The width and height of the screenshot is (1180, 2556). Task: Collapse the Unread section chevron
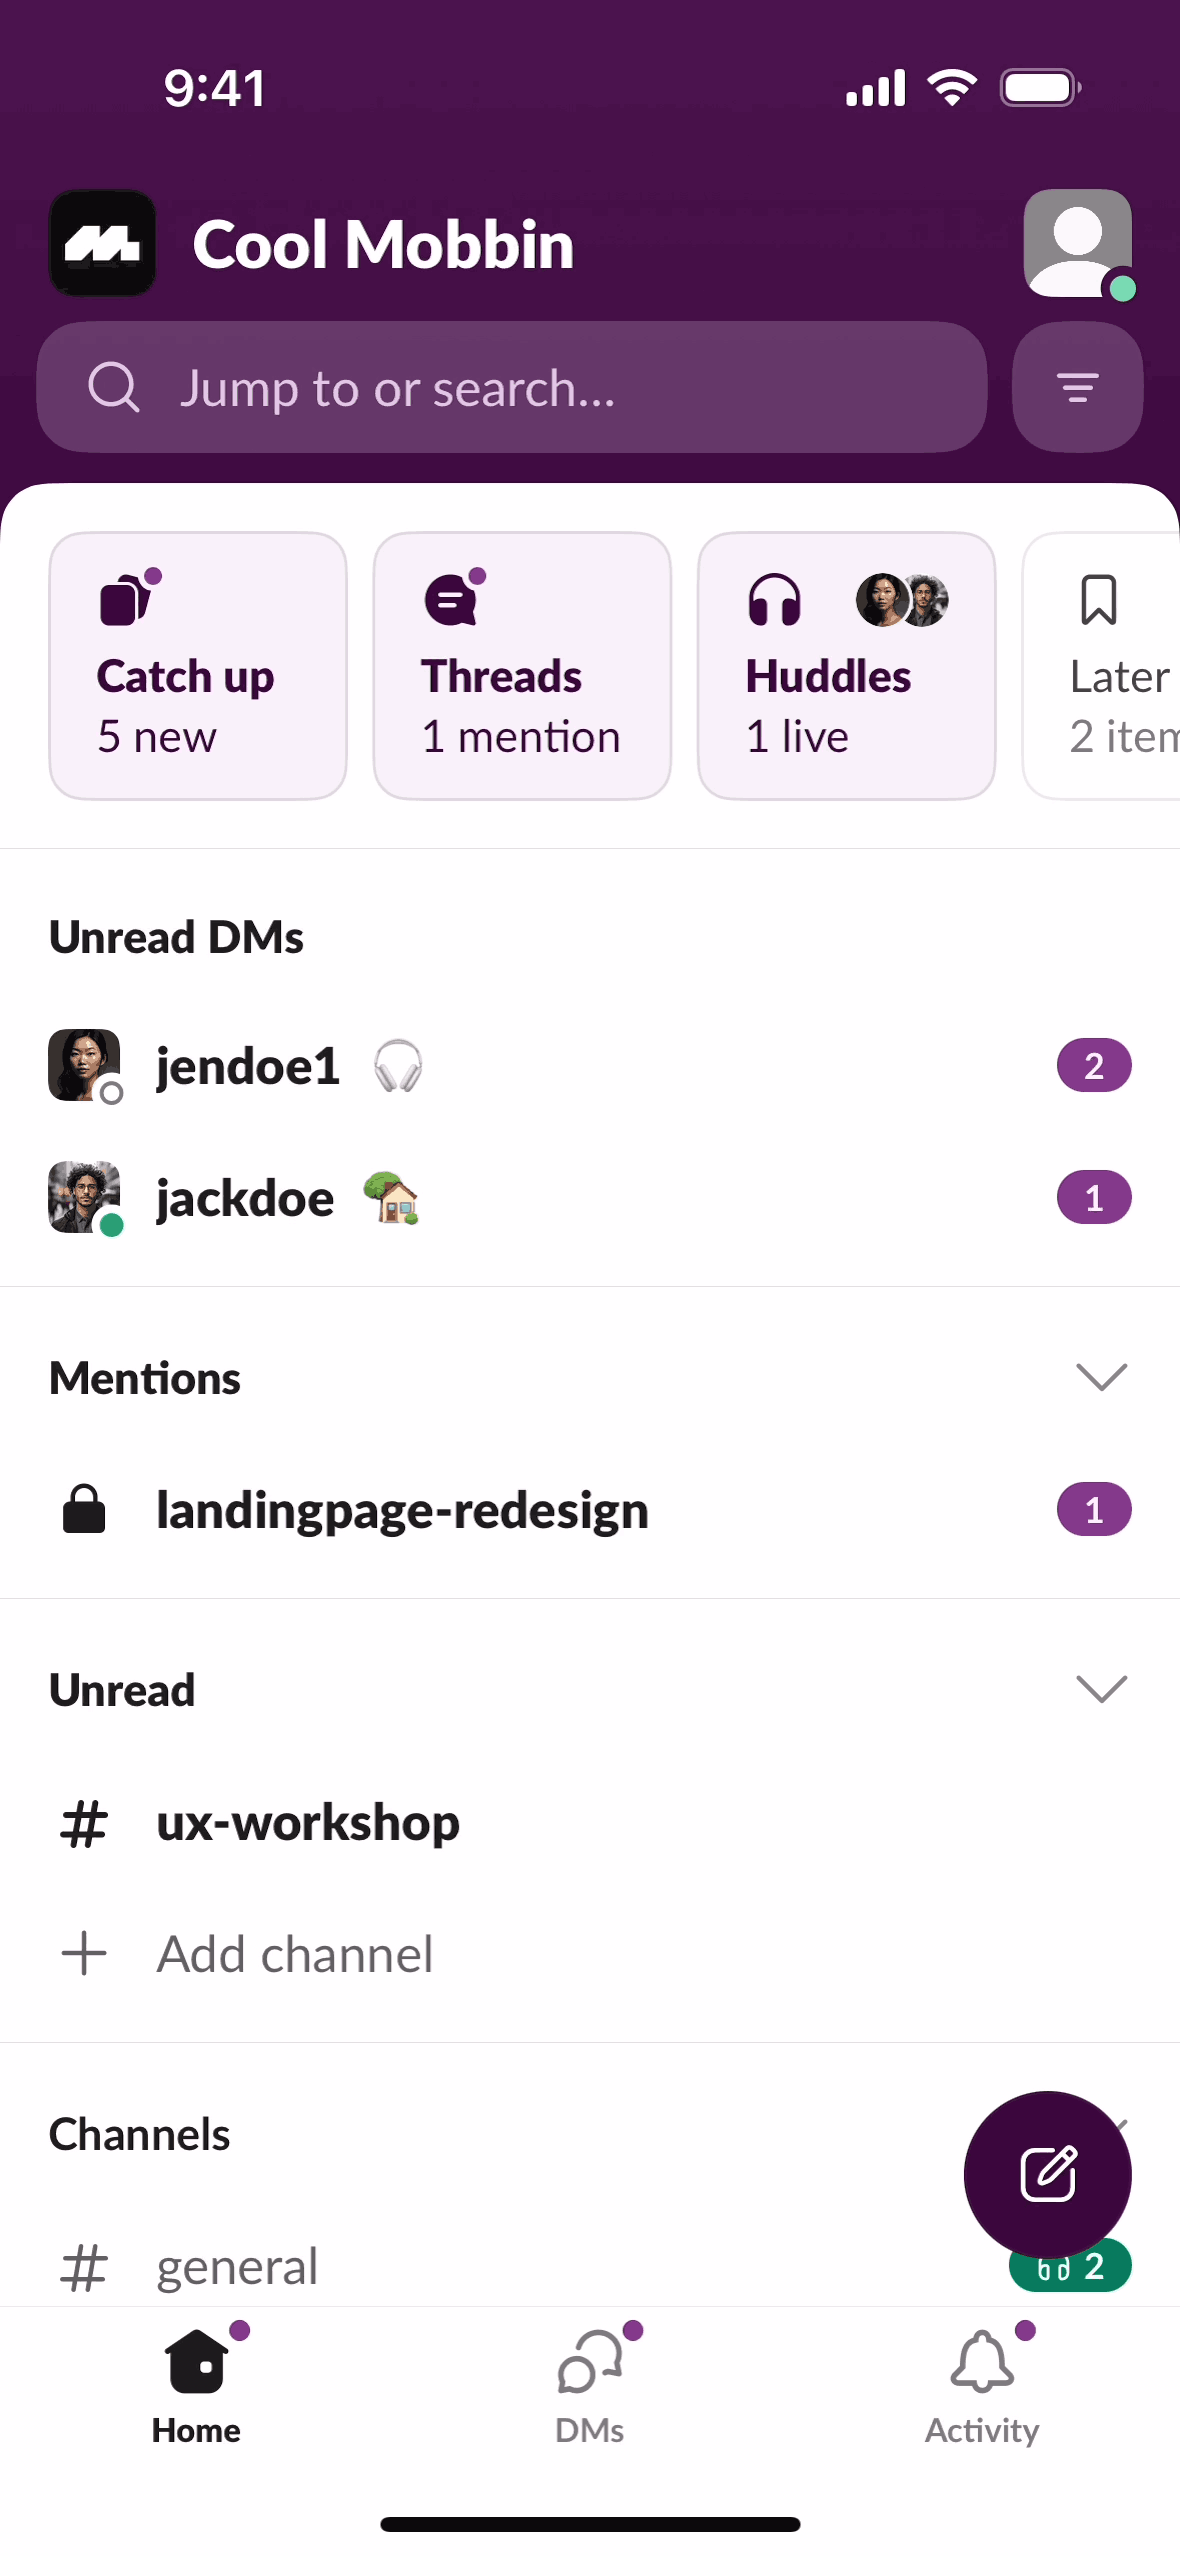click(x=1101, y=1689)
